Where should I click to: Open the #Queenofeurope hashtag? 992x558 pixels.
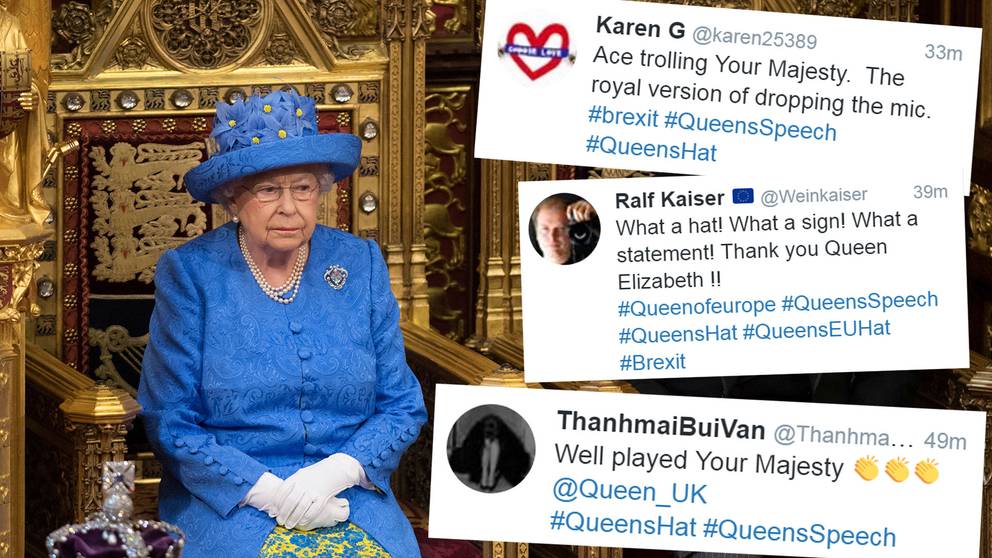(x=697, y=307)
